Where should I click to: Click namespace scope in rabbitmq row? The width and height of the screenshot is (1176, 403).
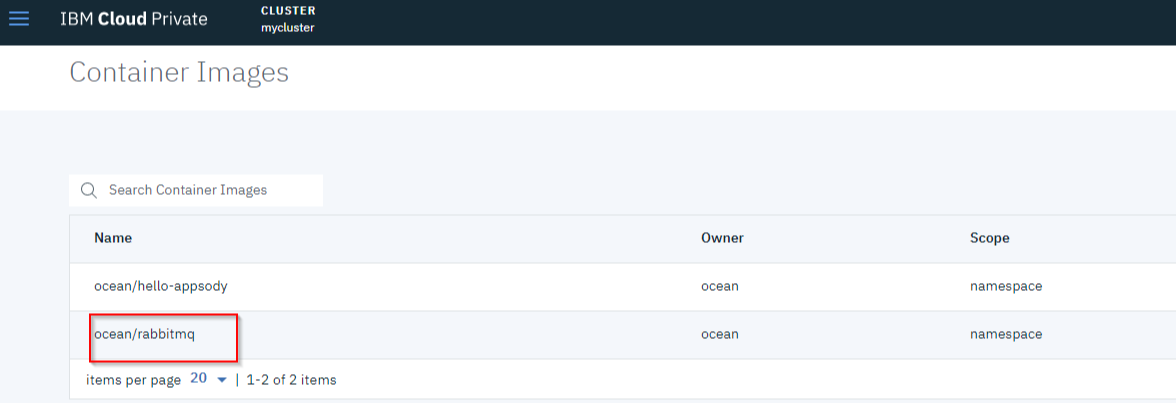1006,334
